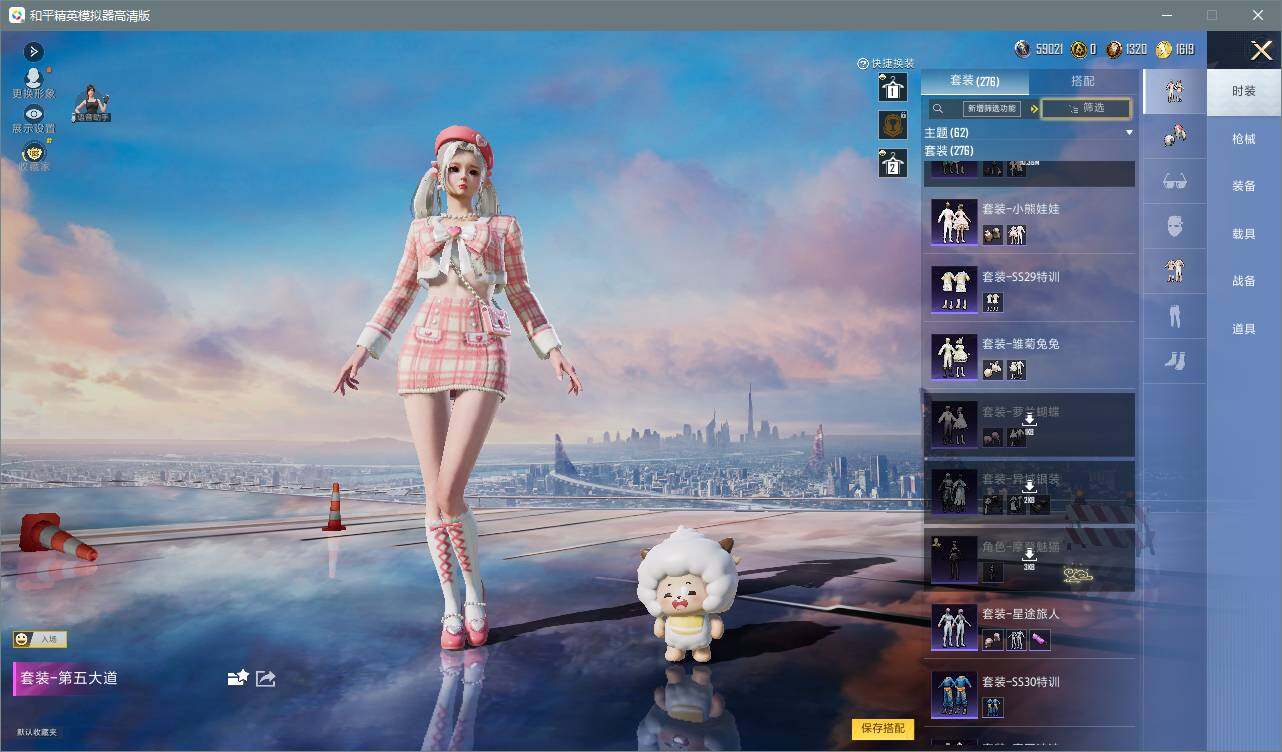This screenshot has height=752, width=1282.
Task: Select the 套装-SS30特训 outfit thumbnail
Action: [x=954, y=694]
